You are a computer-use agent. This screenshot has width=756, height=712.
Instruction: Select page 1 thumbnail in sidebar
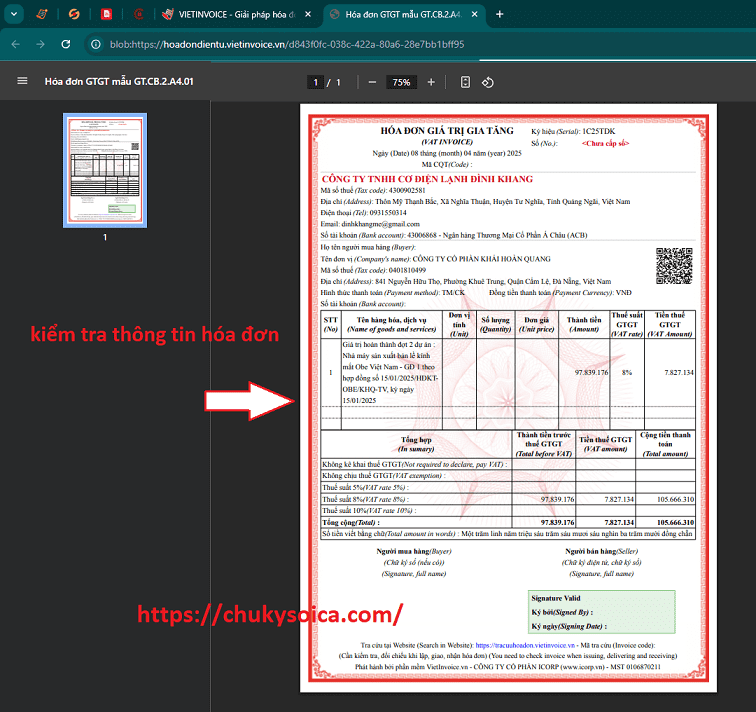pyautogui.click(x=105, y=170)
